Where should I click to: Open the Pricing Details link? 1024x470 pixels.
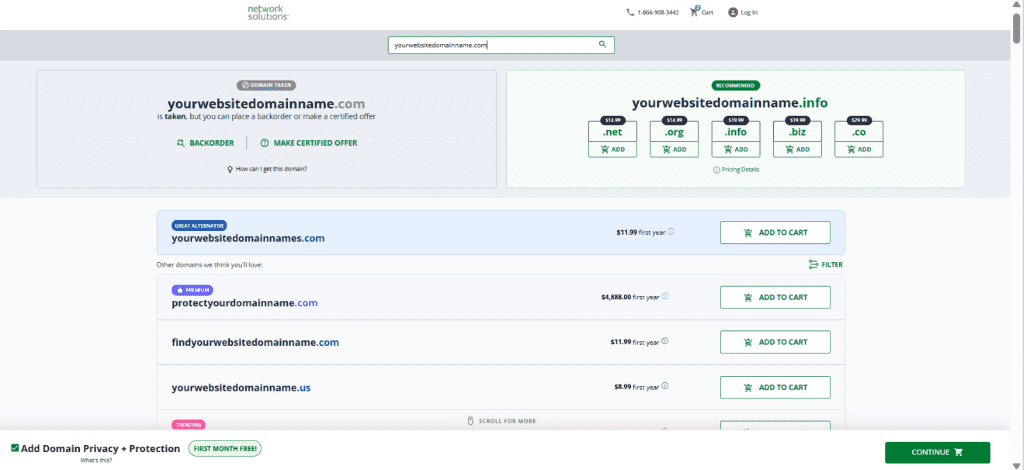point(736,170)
